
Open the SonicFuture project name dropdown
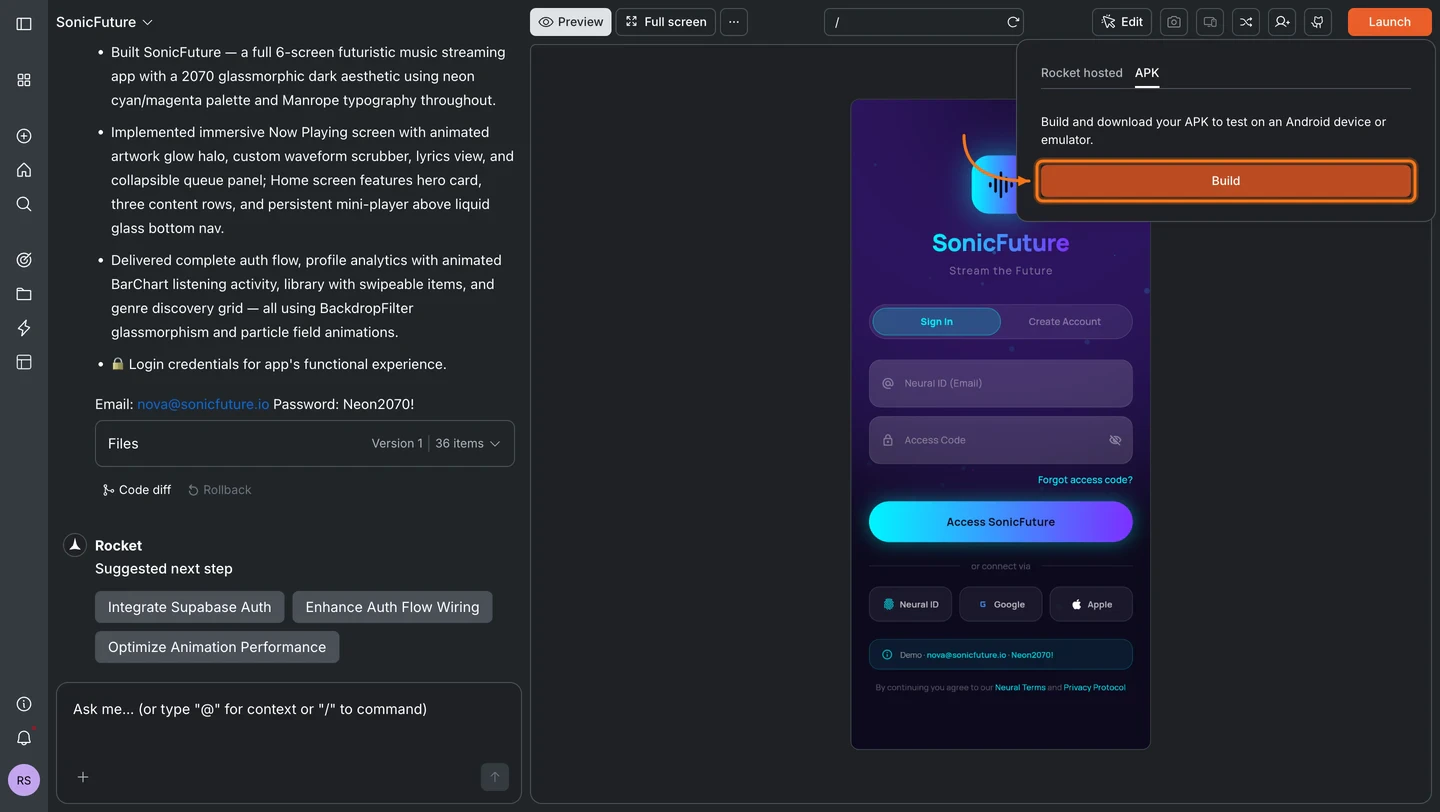point(104,21)
